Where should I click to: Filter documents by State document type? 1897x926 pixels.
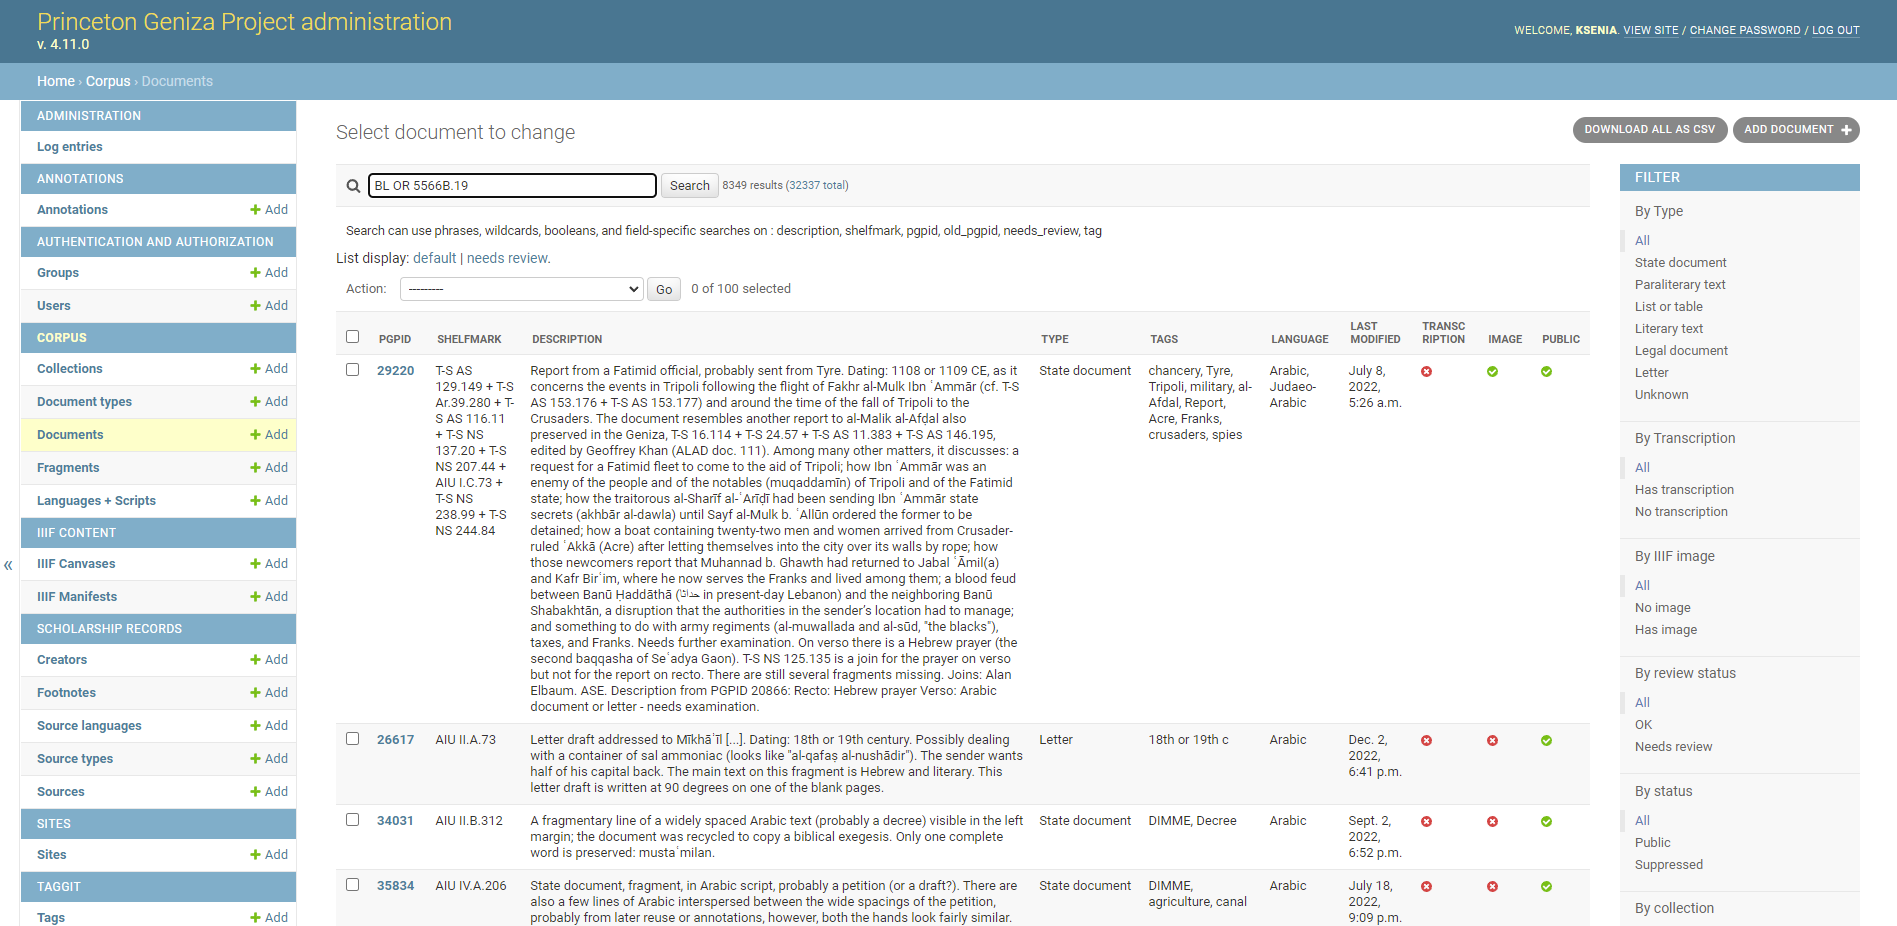click(1681, 262)
